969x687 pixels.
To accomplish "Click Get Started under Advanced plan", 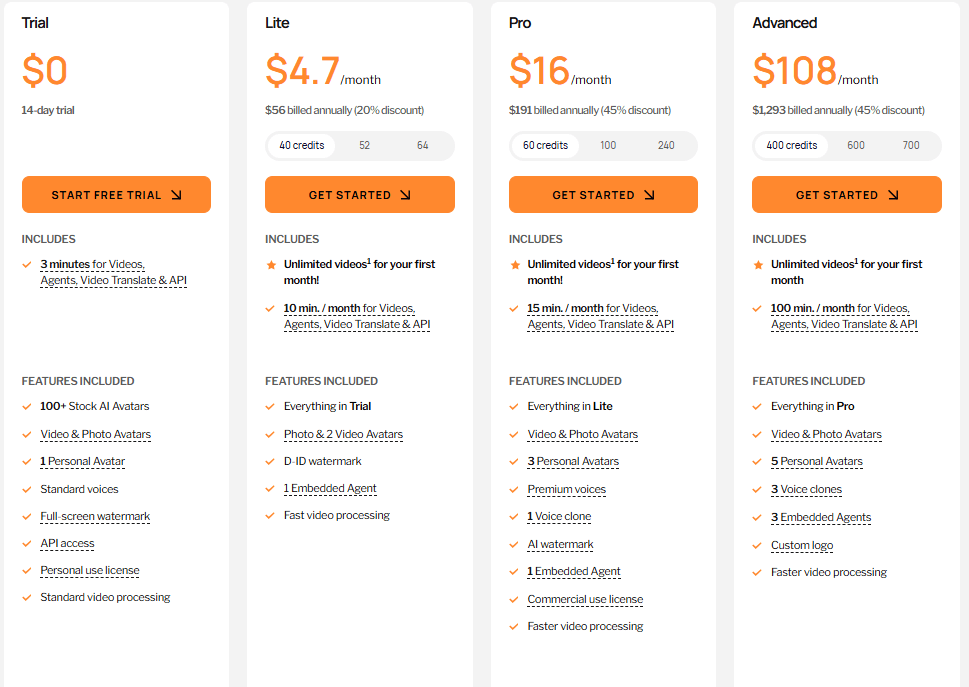I will (846, 195).
